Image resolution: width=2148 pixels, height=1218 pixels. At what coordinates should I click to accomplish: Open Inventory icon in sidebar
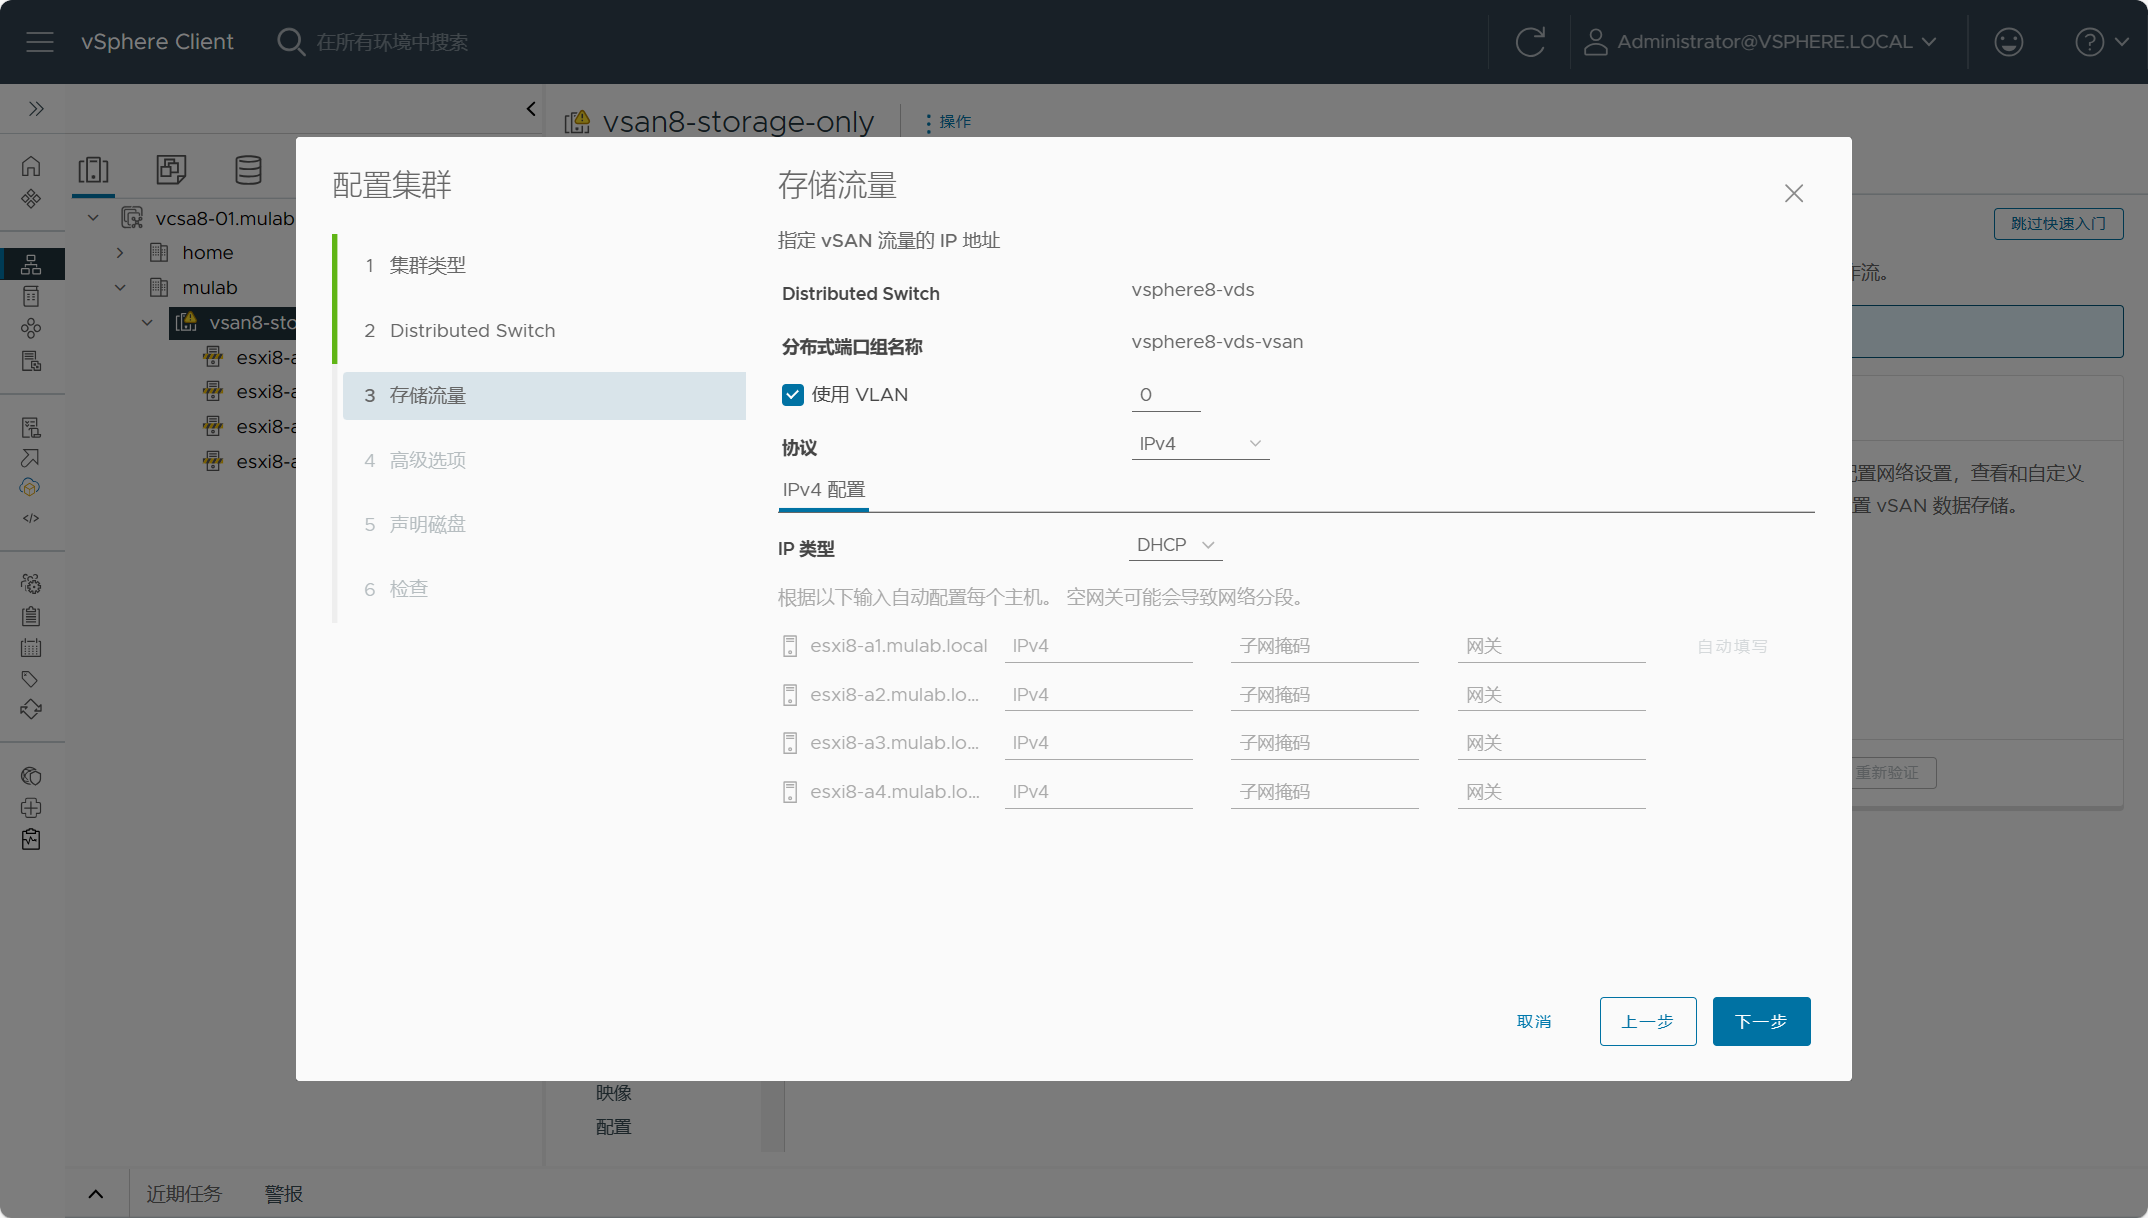coord(31,264)
